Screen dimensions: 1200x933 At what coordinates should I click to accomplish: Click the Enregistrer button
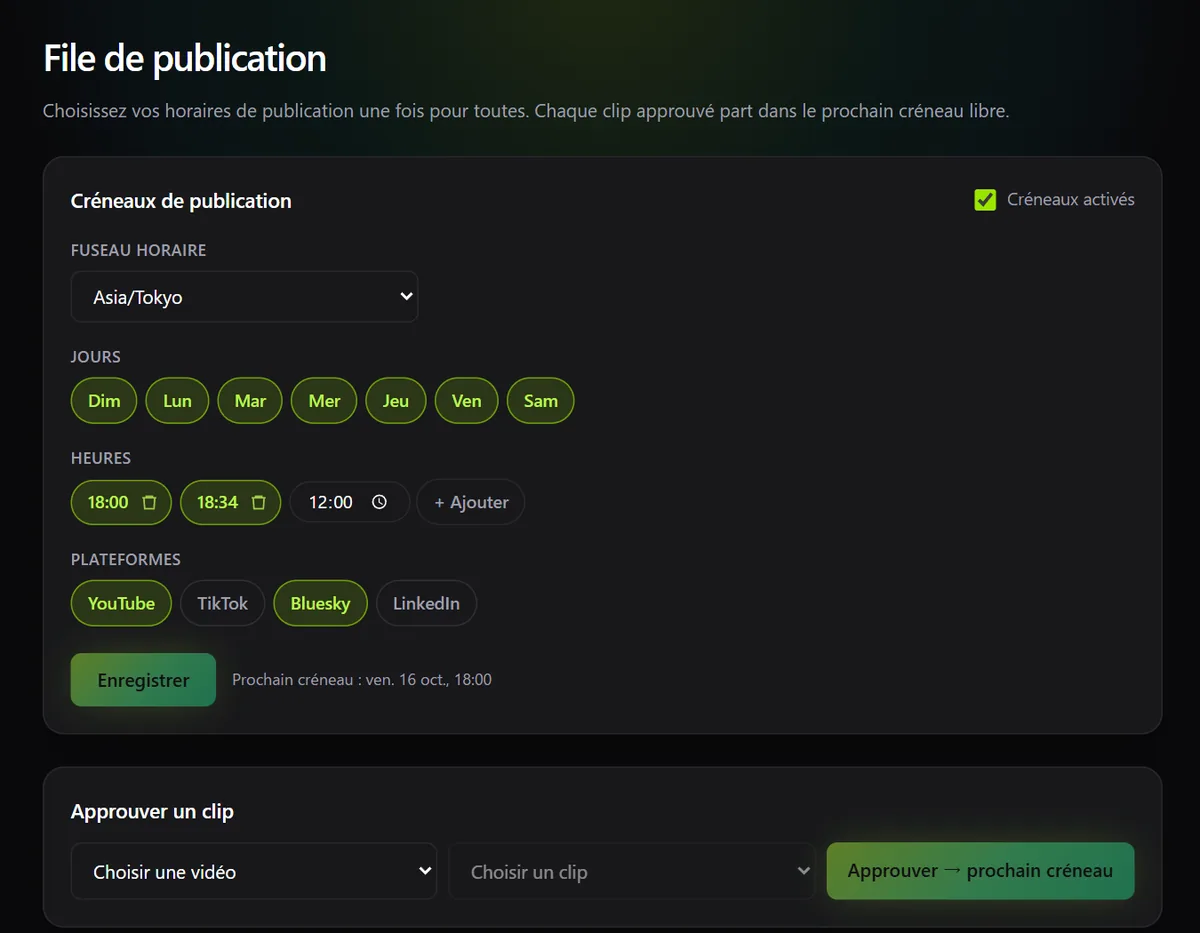tap(143, 680)
